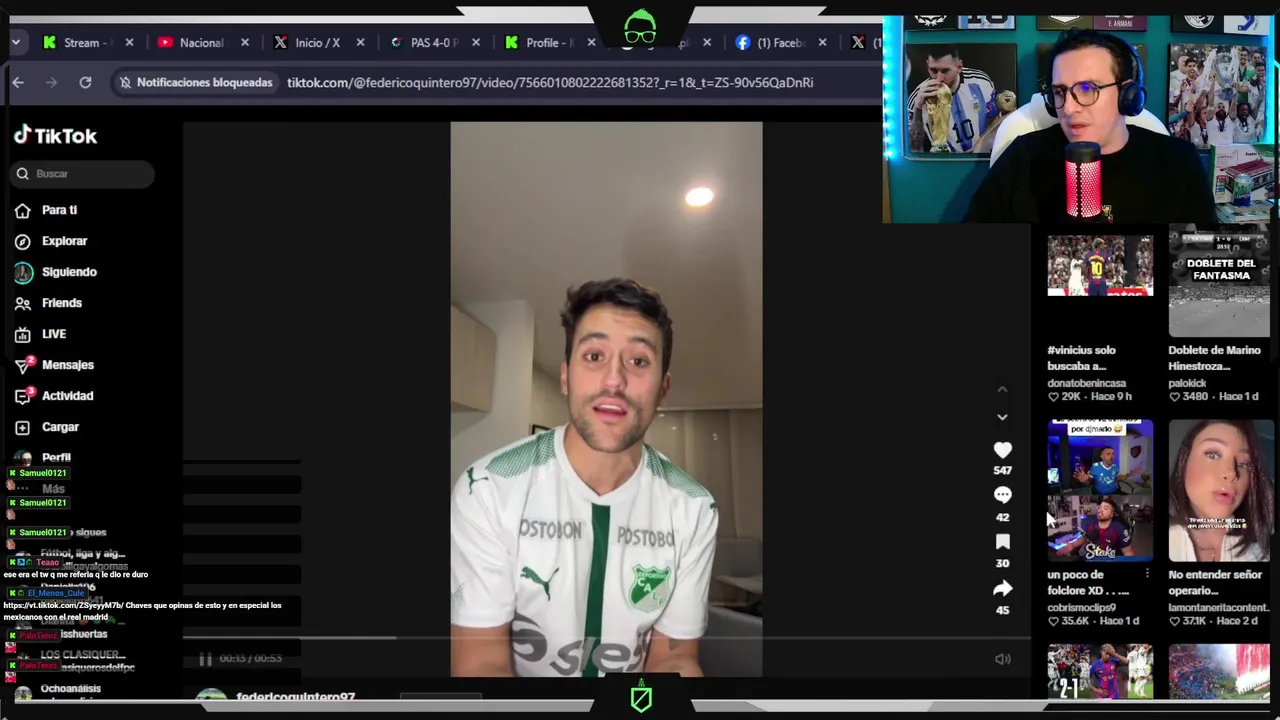Save video using the bookmark icon
Viewport: 1280px width, 720px height.
tap(1002, 542)
